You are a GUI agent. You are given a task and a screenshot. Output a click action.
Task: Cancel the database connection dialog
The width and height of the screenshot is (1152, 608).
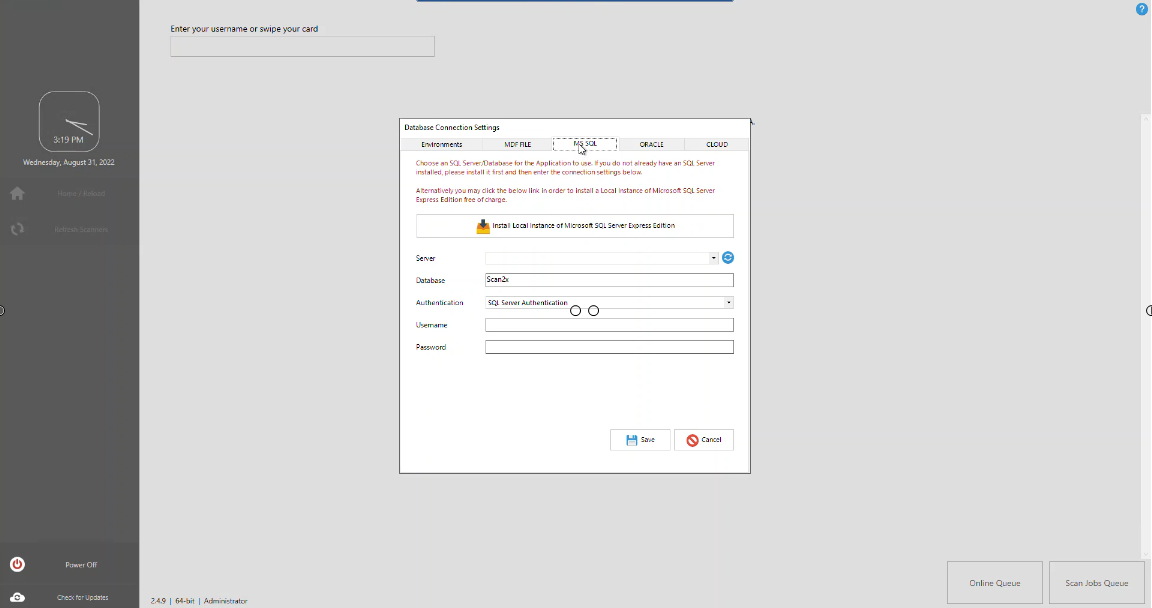click(704, 440)
